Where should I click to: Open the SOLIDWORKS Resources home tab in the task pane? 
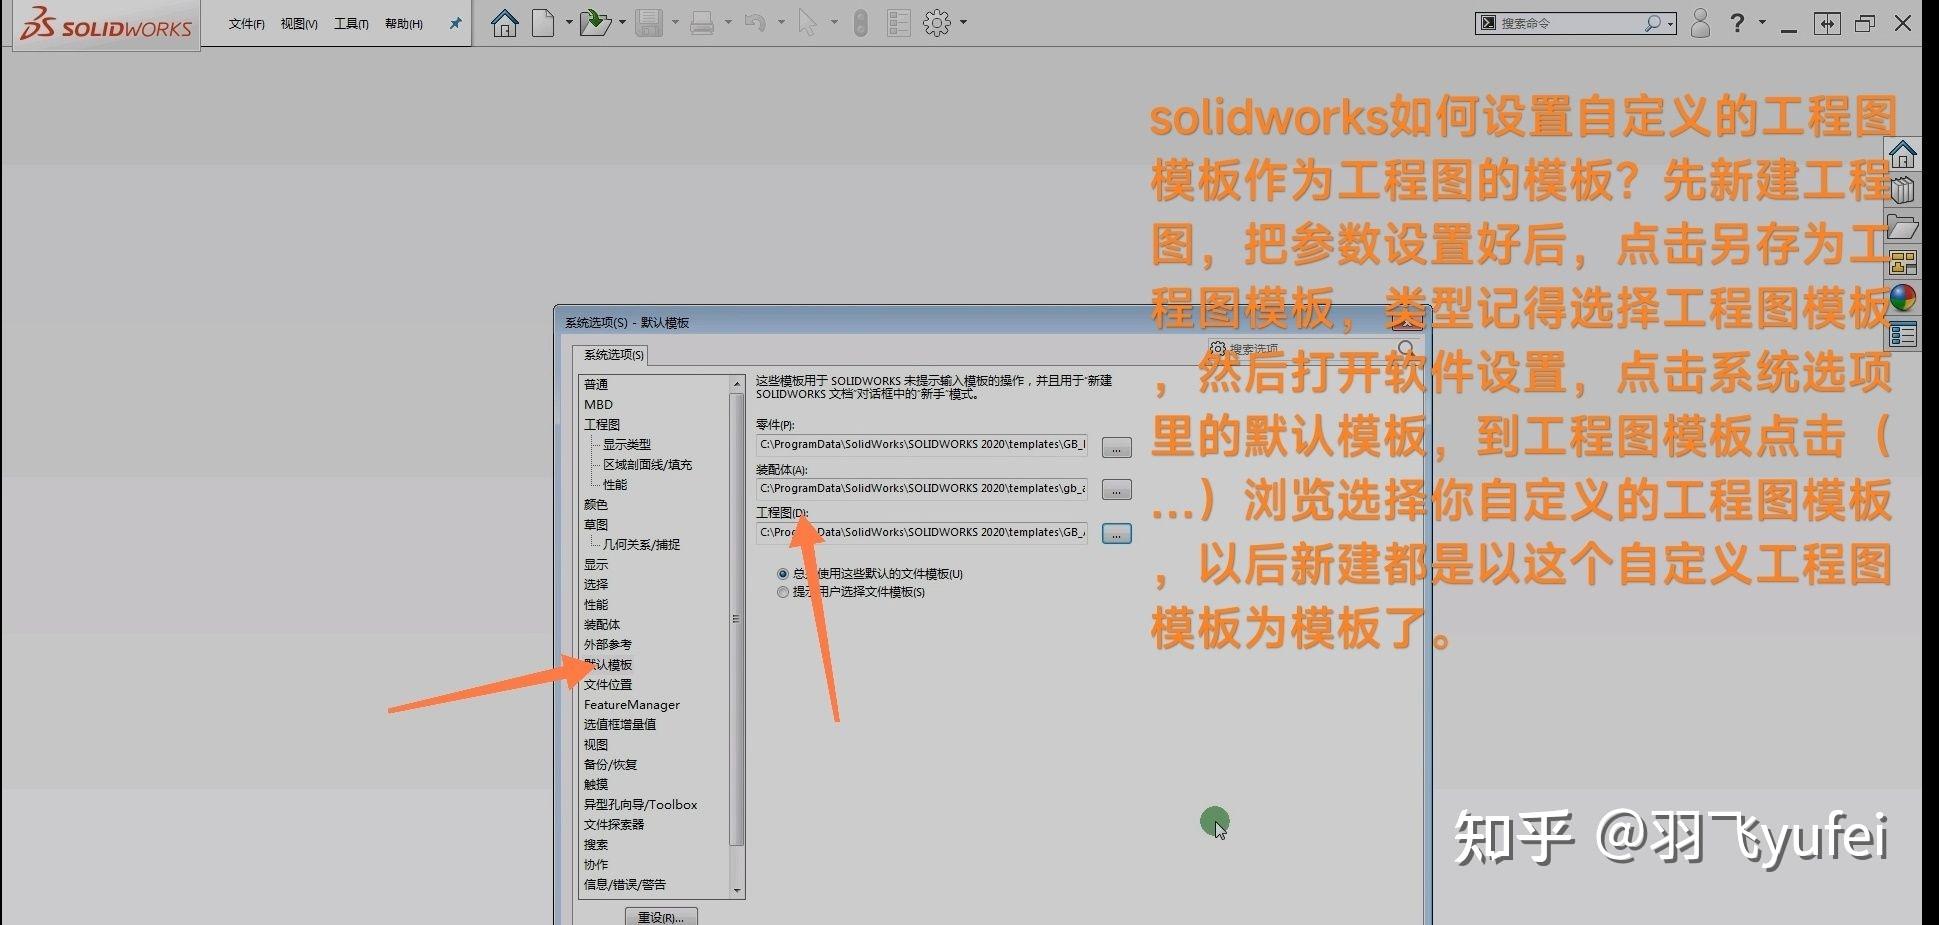[x=1902, y=155]
